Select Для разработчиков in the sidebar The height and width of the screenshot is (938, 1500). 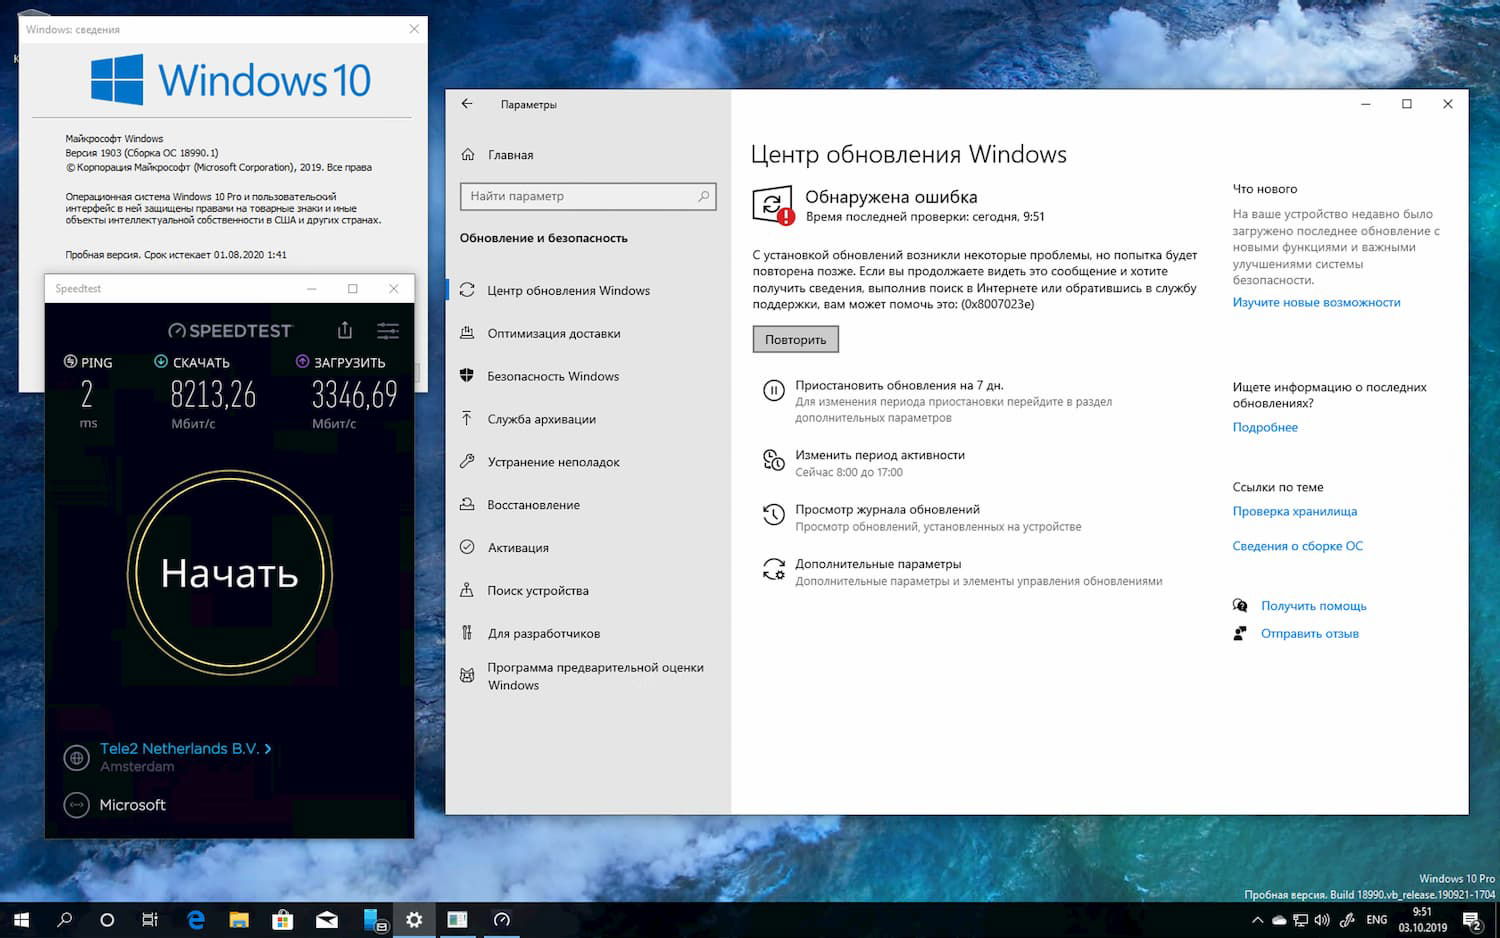tap(544, 633)
